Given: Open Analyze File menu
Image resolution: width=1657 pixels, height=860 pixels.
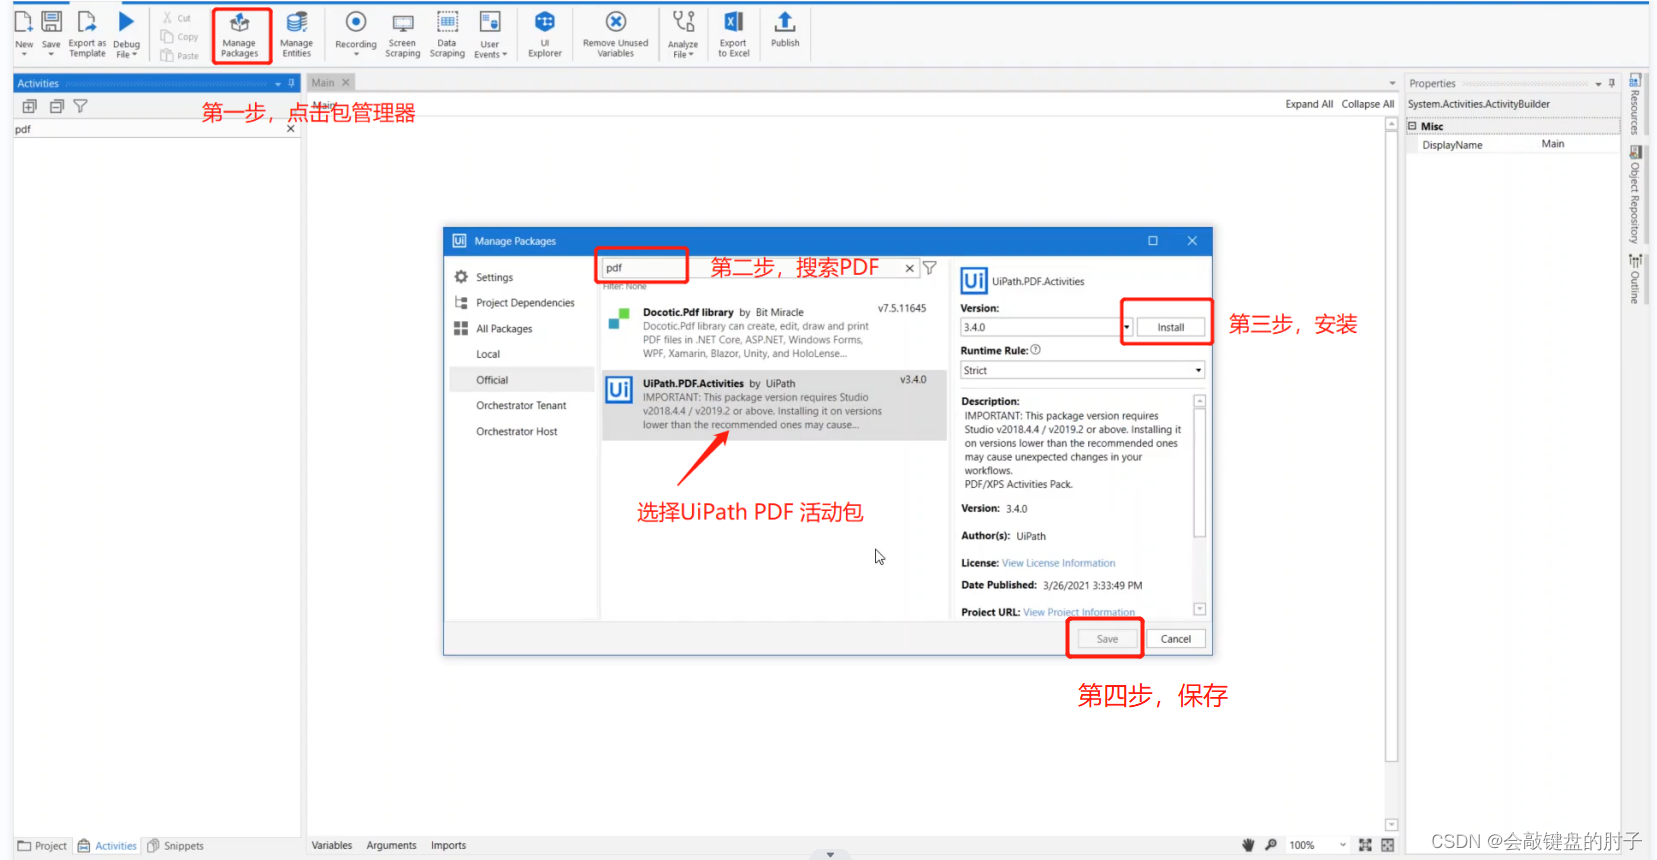Looking at the screenshot, I should [x=683, y=34].
